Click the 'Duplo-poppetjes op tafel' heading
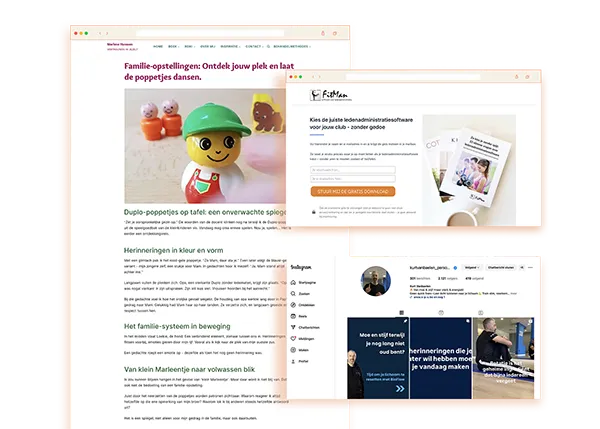 pos(205,212)
